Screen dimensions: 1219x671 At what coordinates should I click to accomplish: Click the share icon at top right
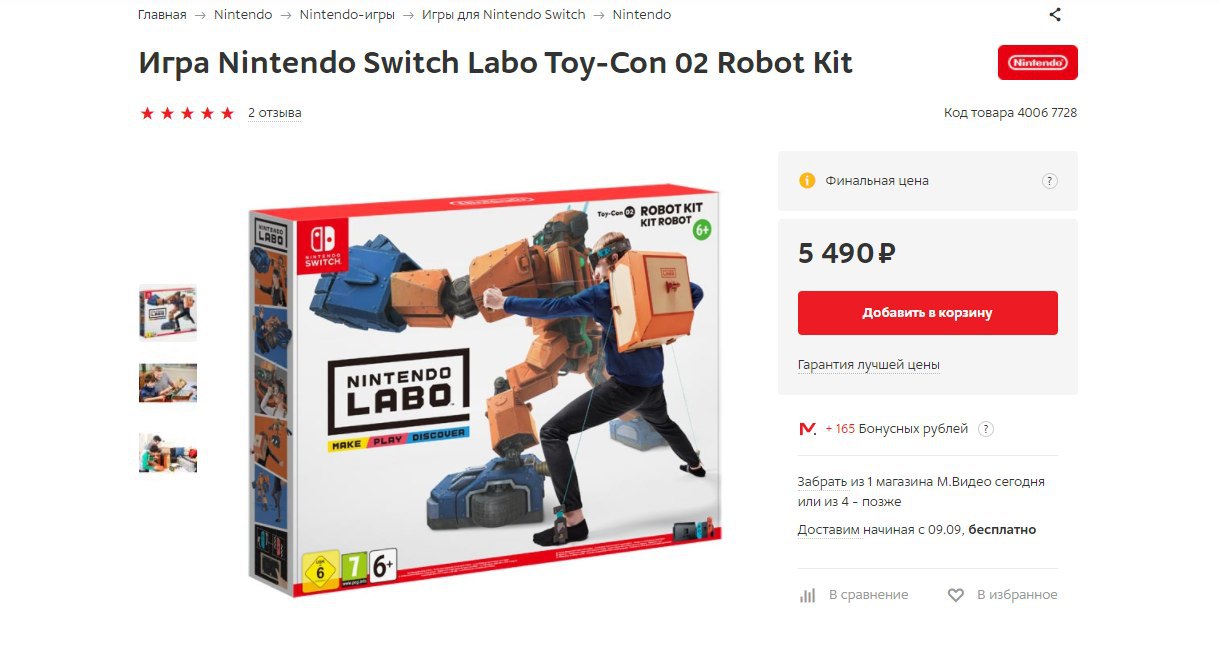pyautogui.click(x=1055, y=15)
